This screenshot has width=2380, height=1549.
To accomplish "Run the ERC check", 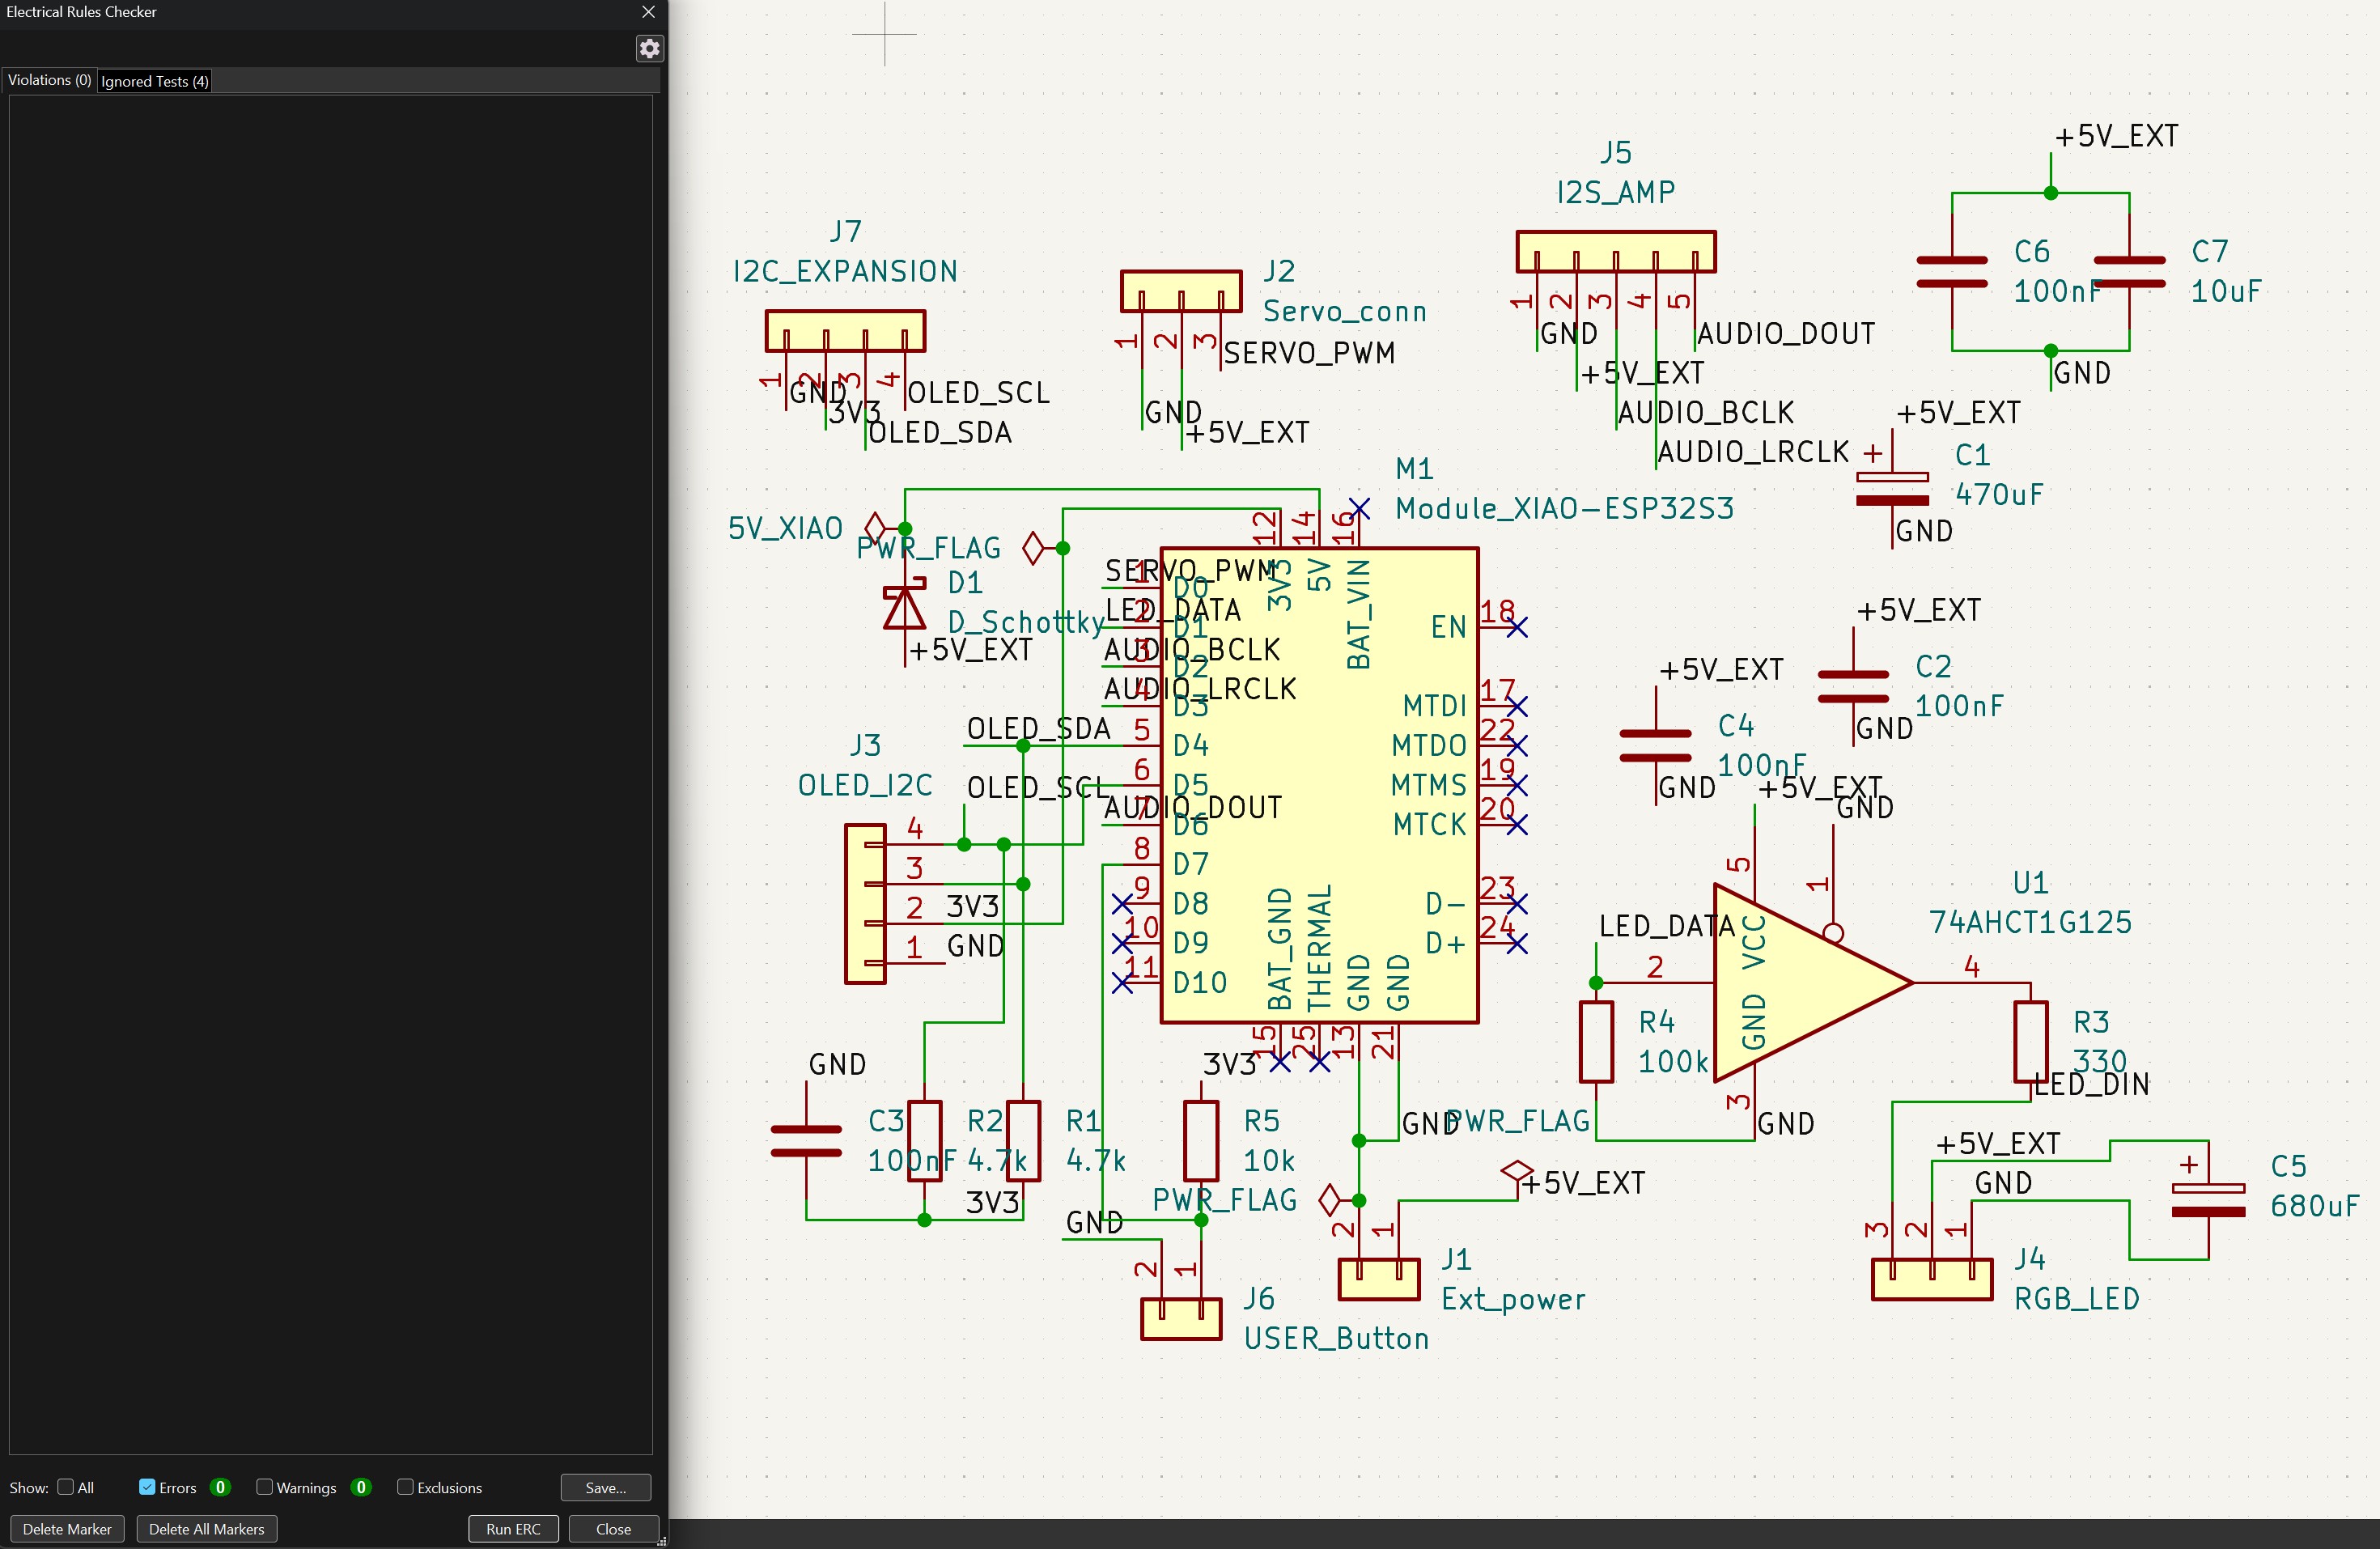I will tap(513, 1529).
